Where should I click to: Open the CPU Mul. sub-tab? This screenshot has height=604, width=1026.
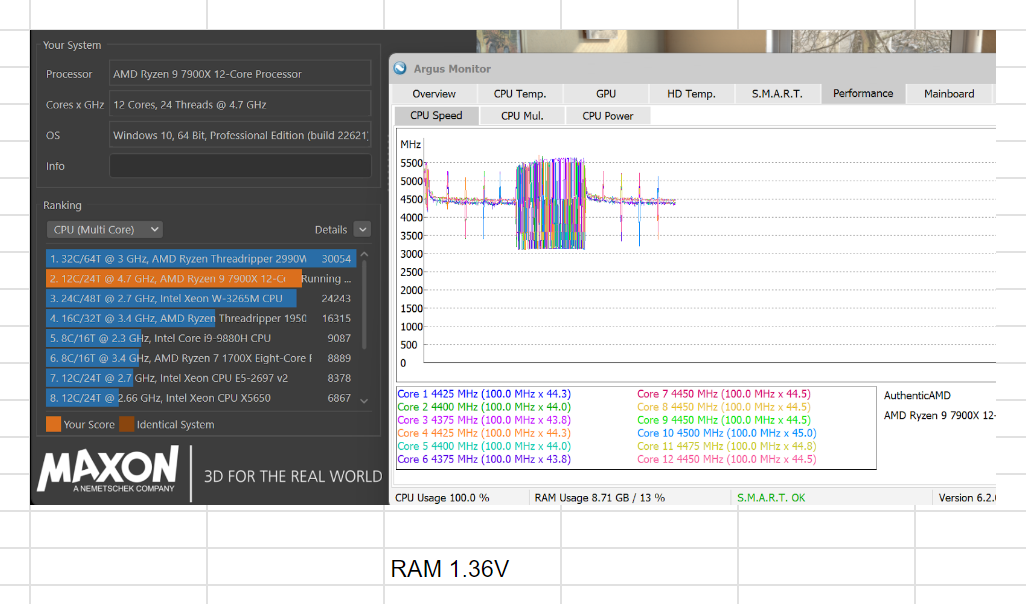tap(522, 116)
